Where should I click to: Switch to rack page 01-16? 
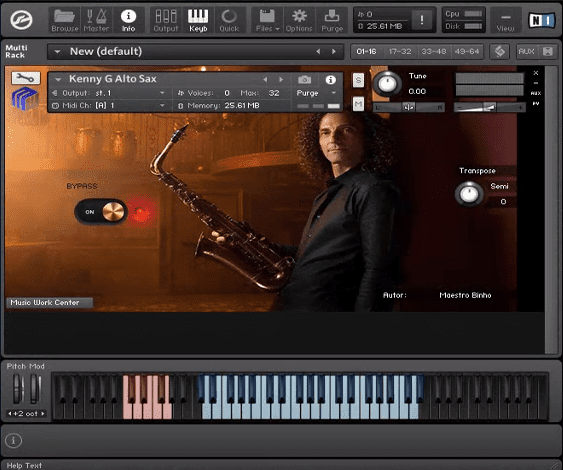(x=366, y=52)
